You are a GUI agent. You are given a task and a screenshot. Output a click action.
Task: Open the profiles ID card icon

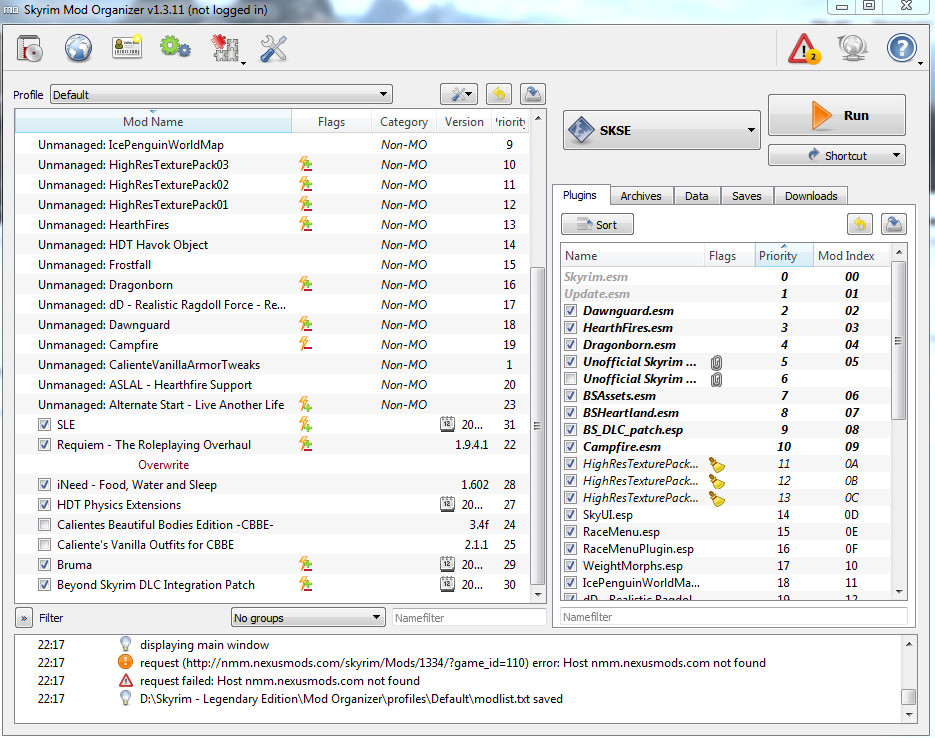127,48
